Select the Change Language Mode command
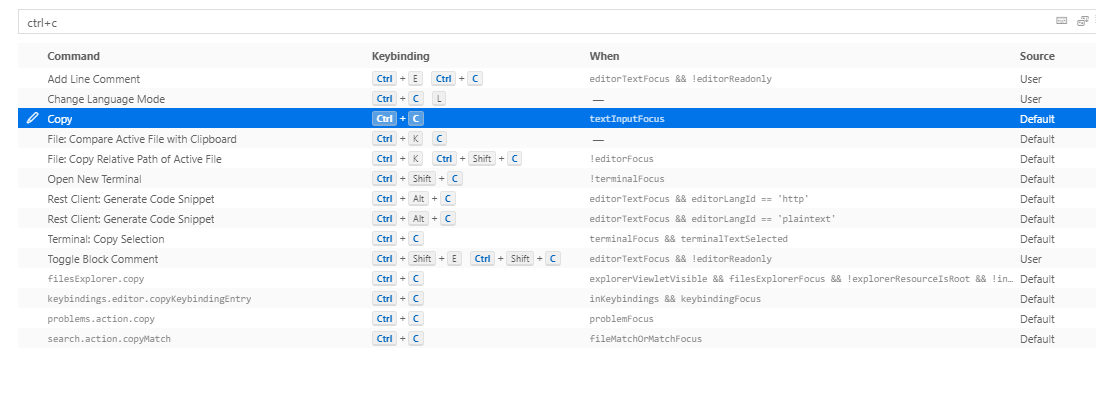 click(106, 99)
